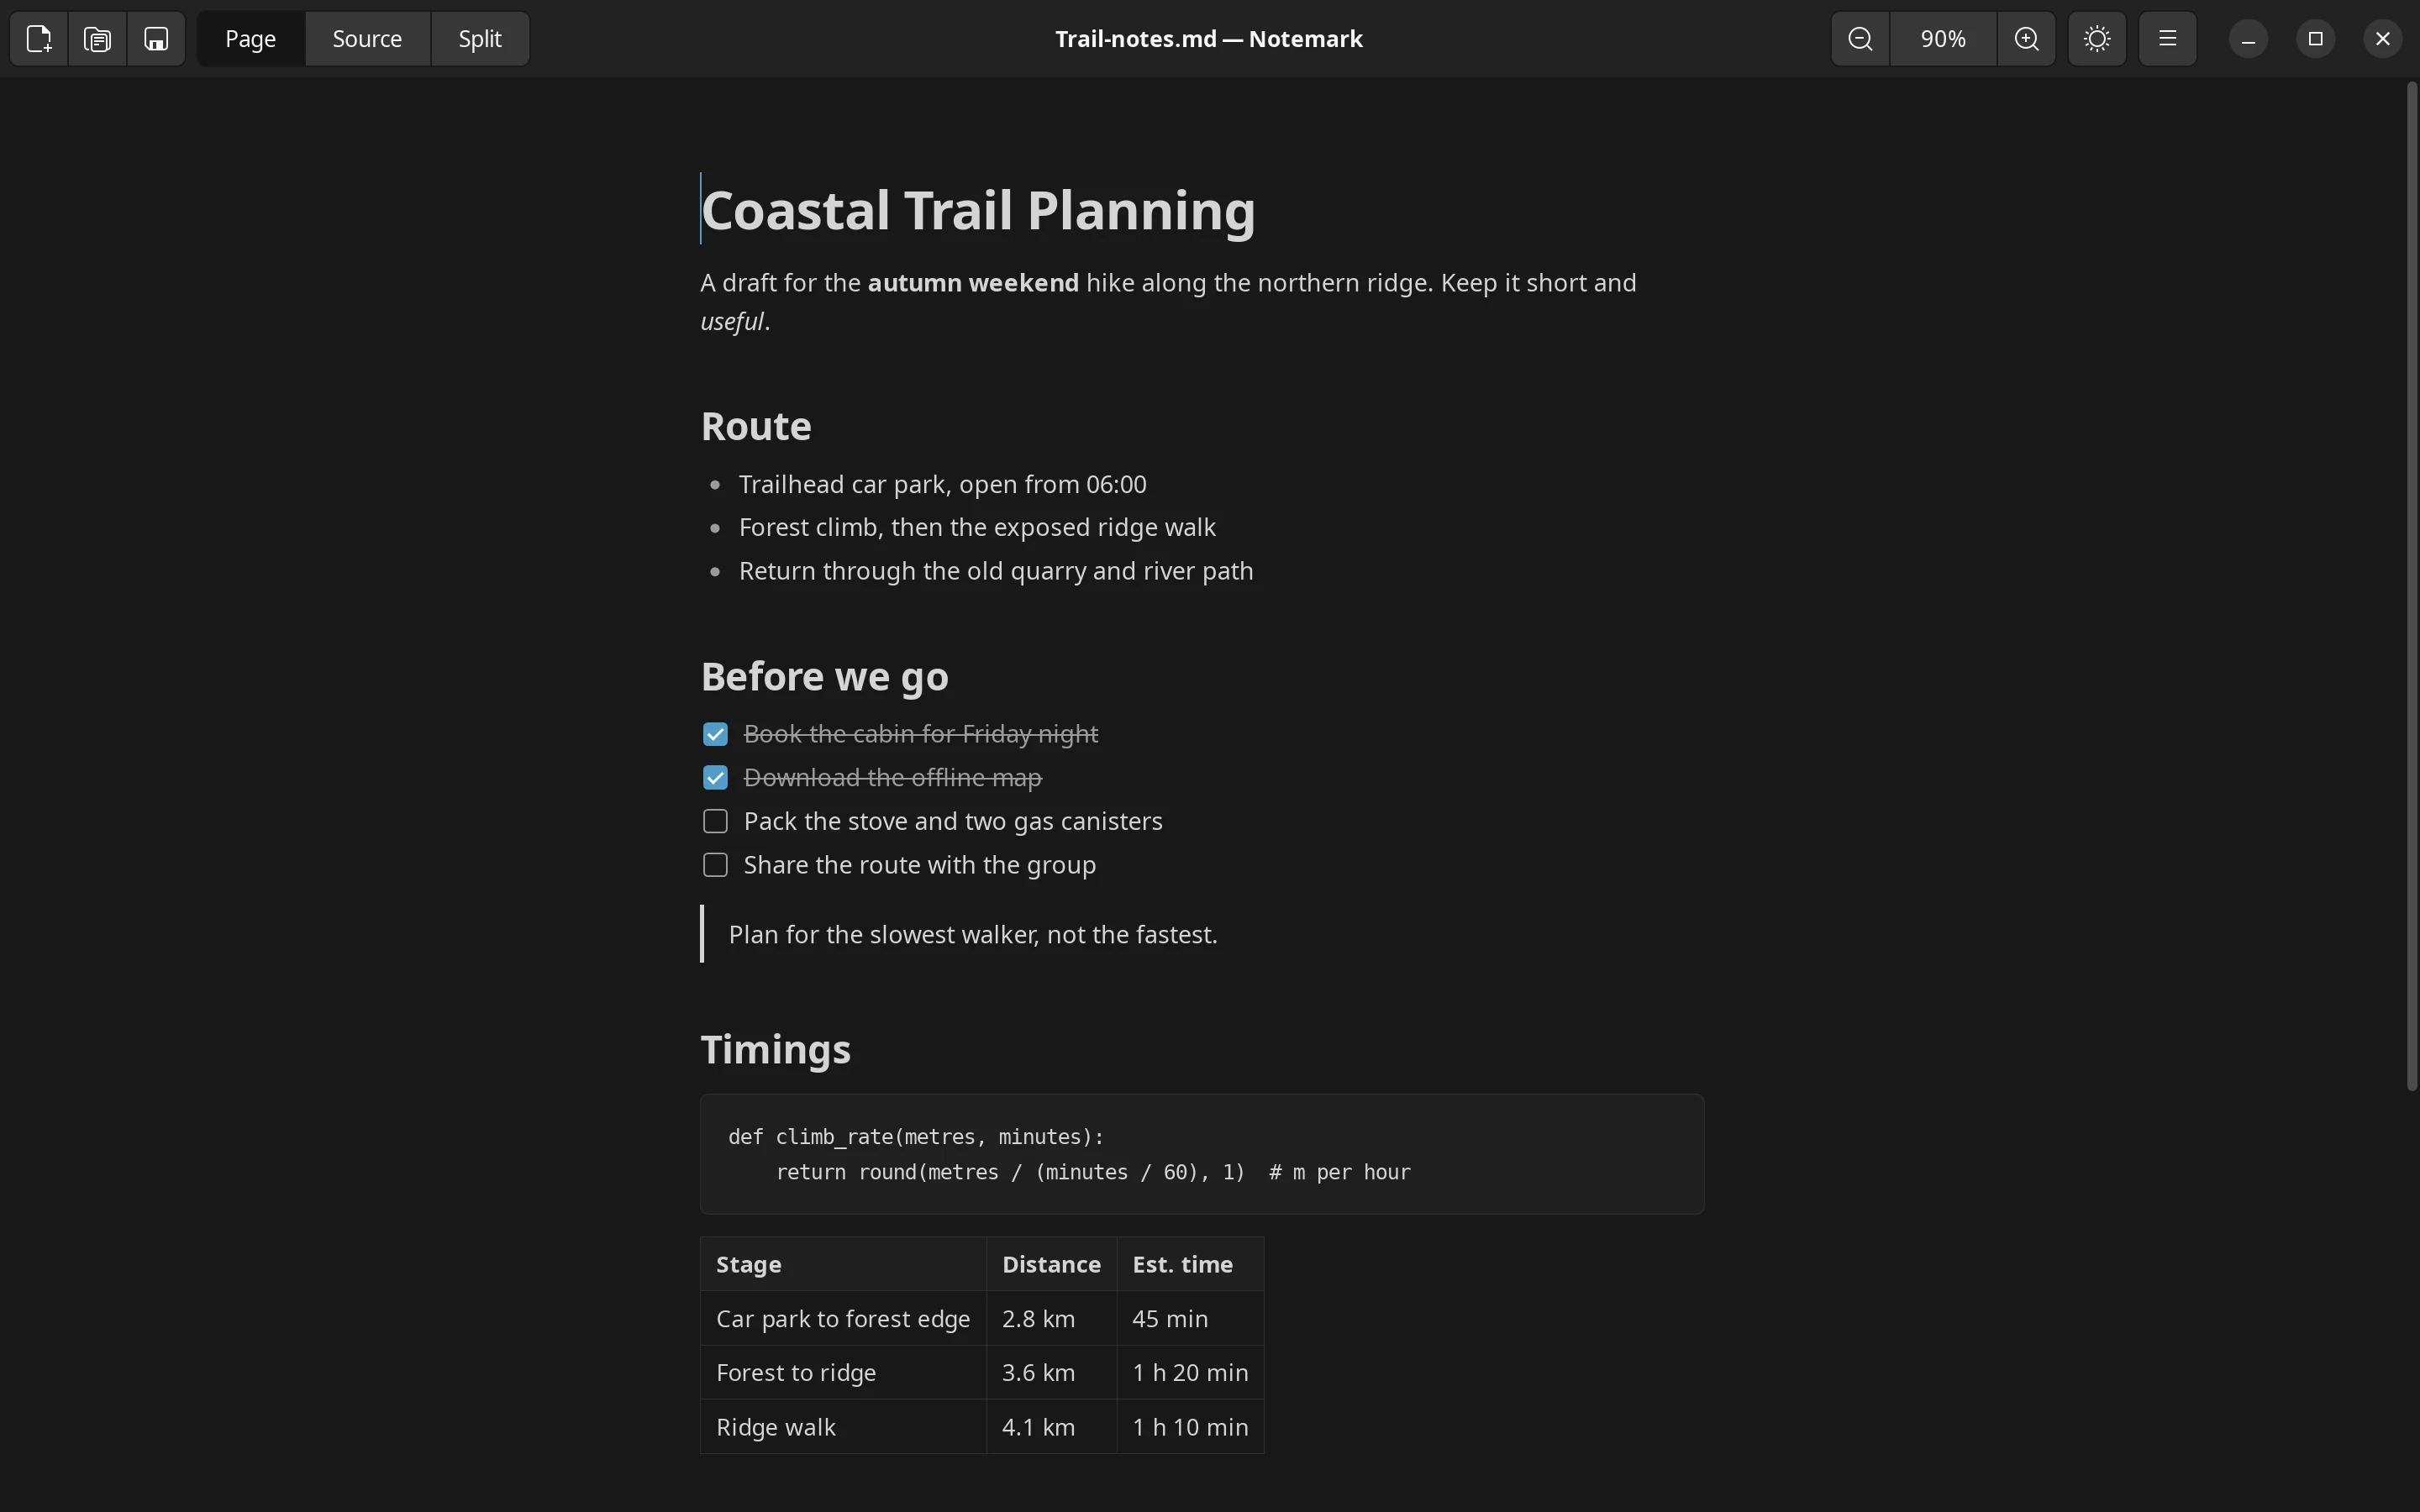Click 'Forest climb, then the exposed ridge walk'
Viewport: 2420px width, 1512px height.
pyautogui.click(x=977, y=528)
